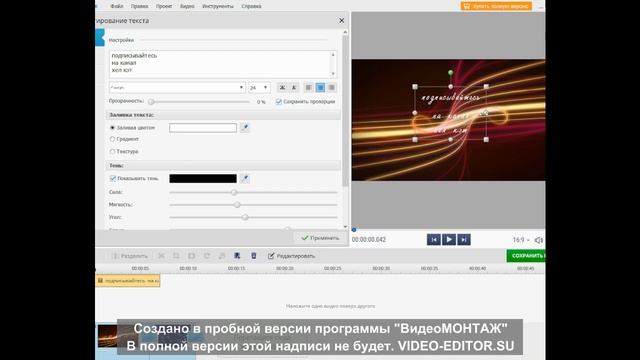Viewport: 640px width, 360px height.
Task: Open the font size dropdown showing 24
Action: point(259,87)
